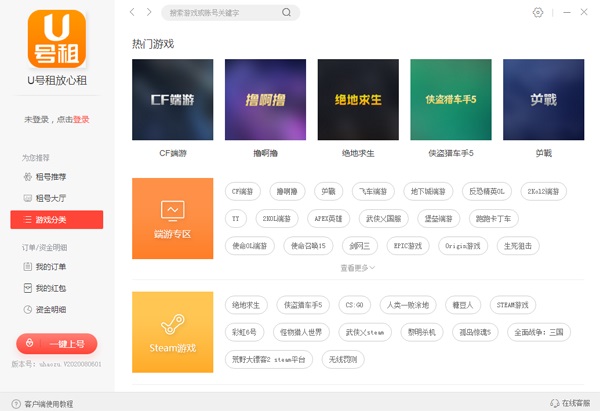Select the 绝地求生 hot game thumbnail

point(358,100)
